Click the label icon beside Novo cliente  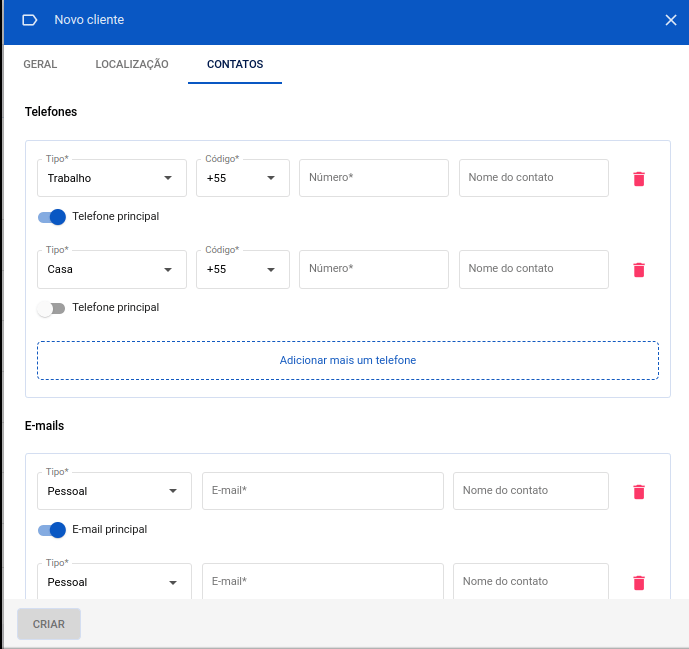click(30, 20)
